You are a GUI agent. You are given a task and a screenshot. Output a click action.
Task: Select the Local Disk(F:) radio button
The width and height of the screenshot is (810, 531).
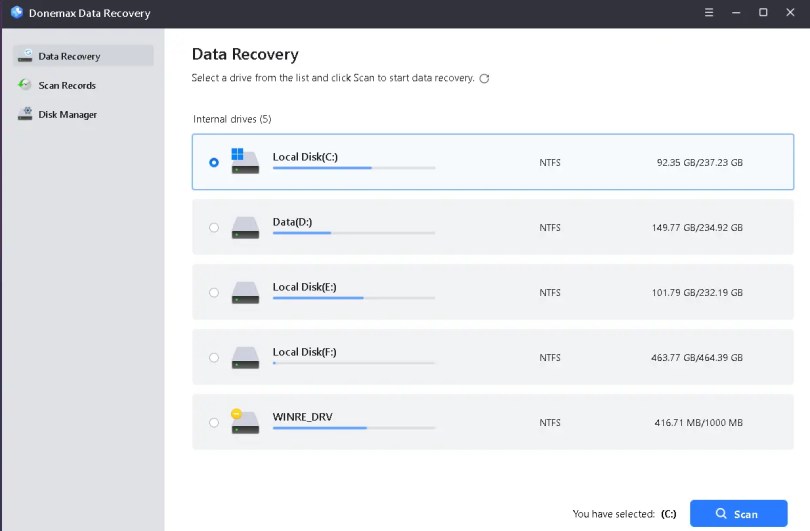214,358
